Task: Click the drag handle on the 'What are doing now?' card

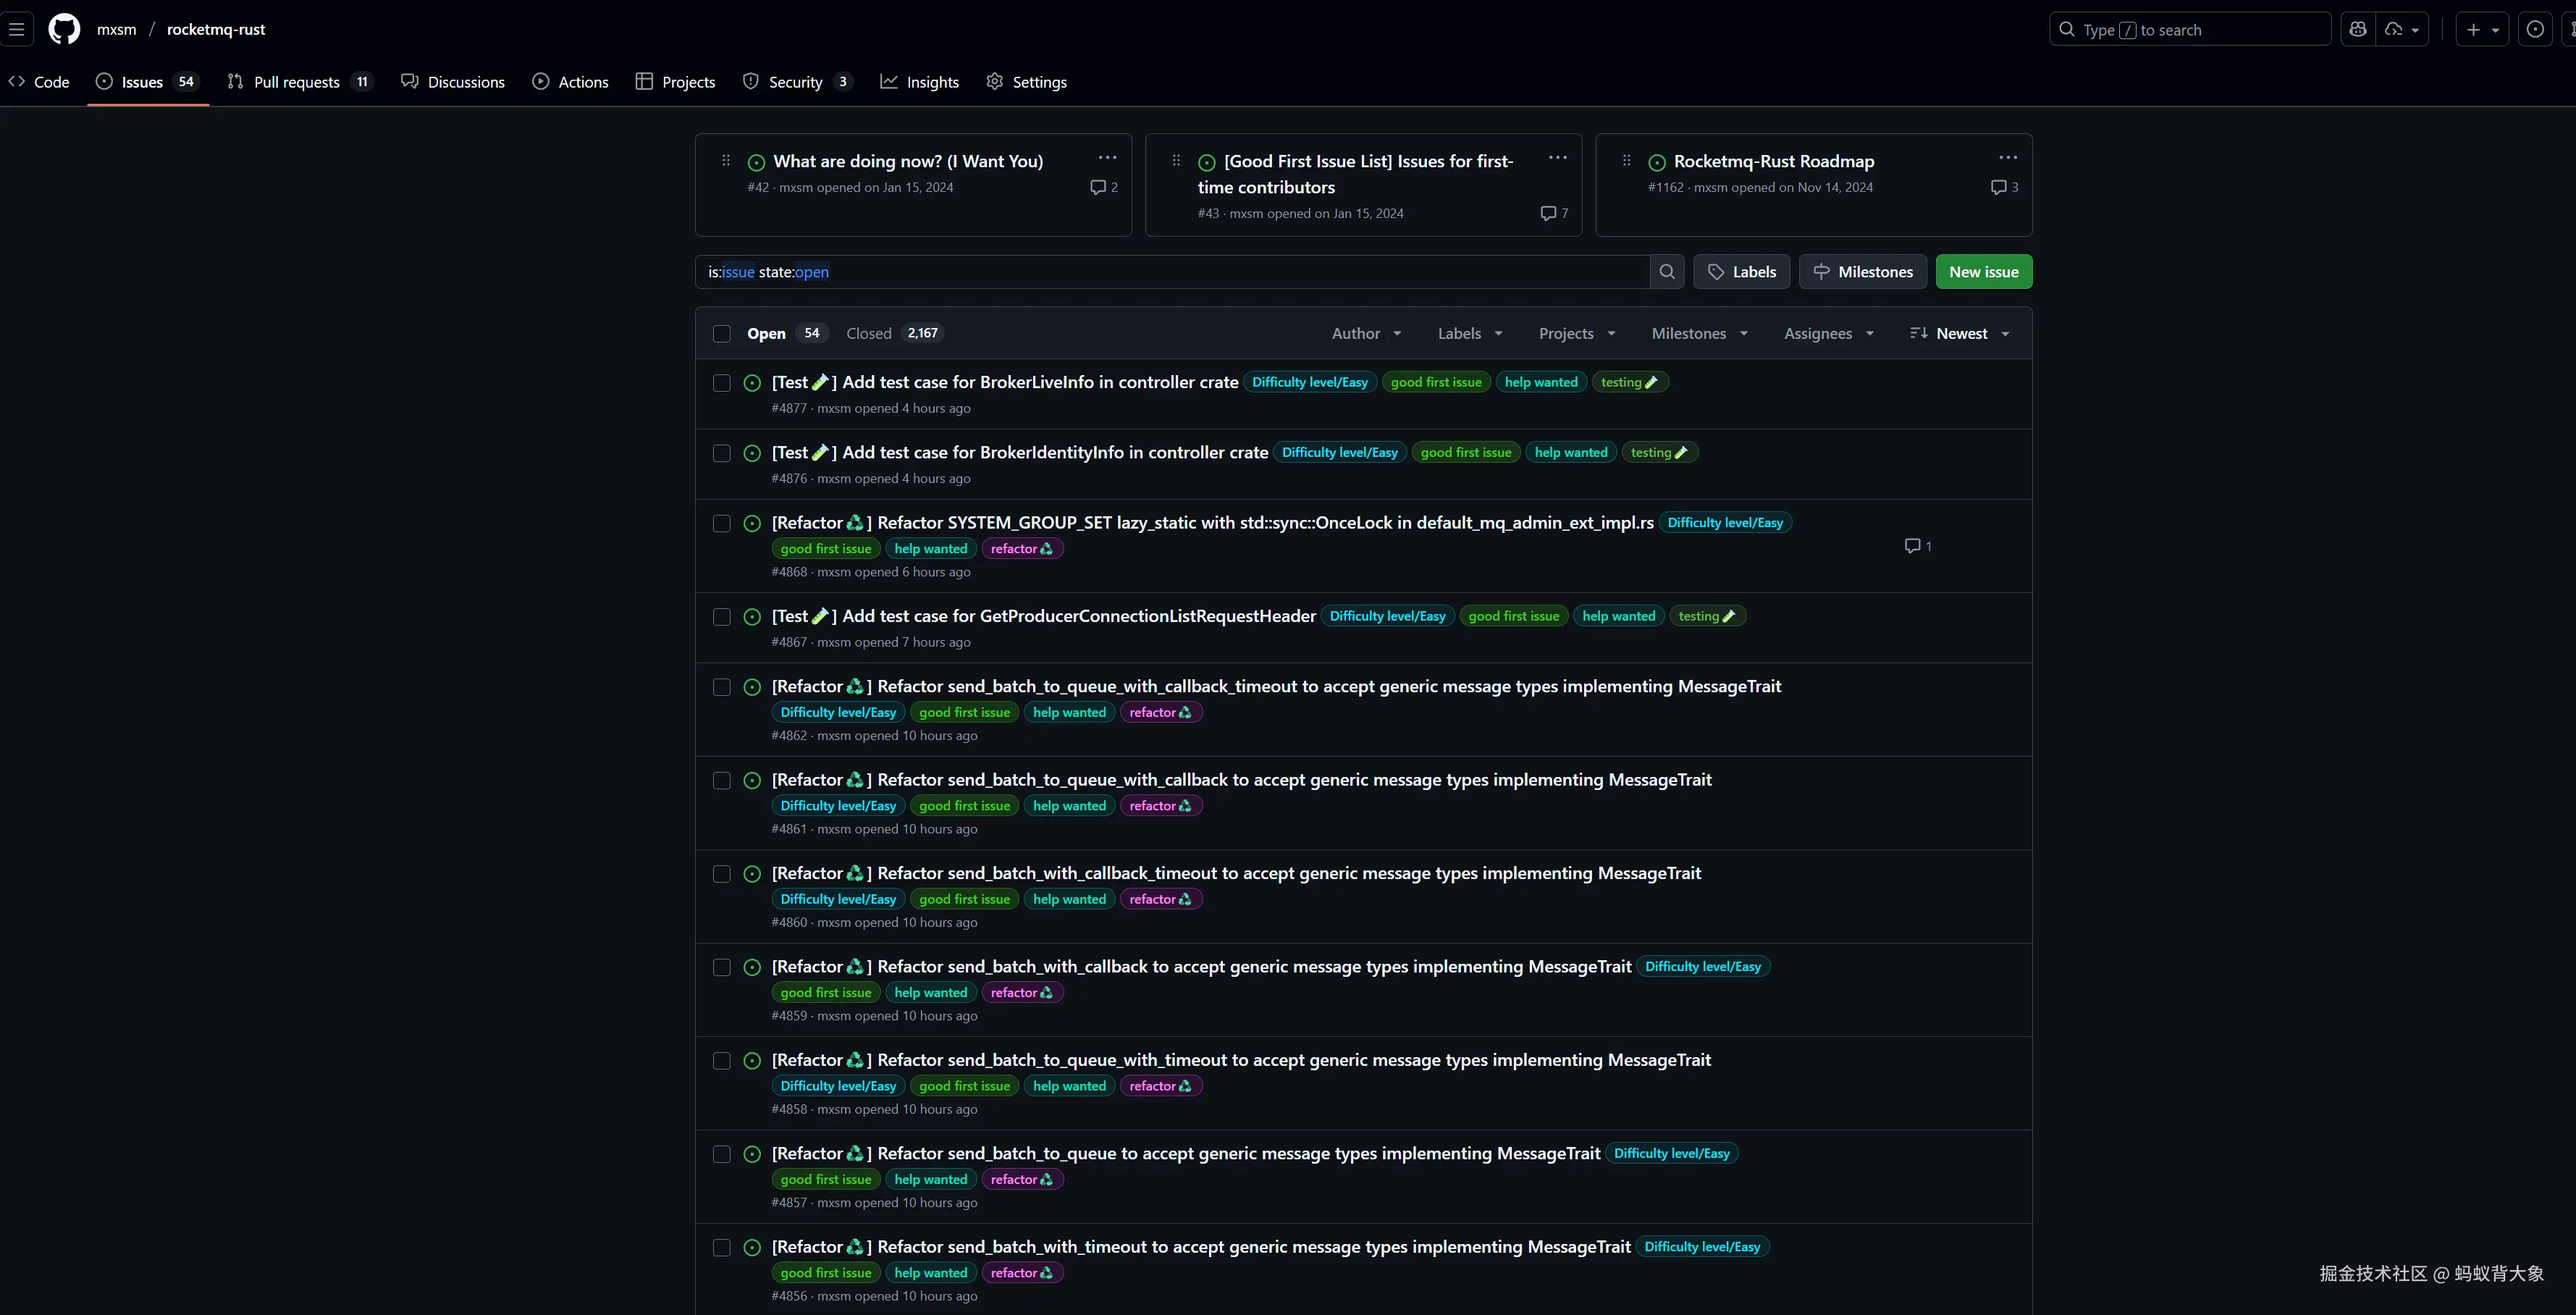Action: coord(726,161)
